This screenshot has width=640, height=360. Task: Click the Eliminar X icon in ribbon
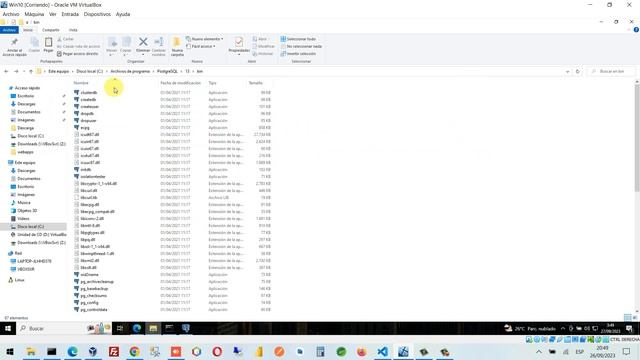(143, 42)
